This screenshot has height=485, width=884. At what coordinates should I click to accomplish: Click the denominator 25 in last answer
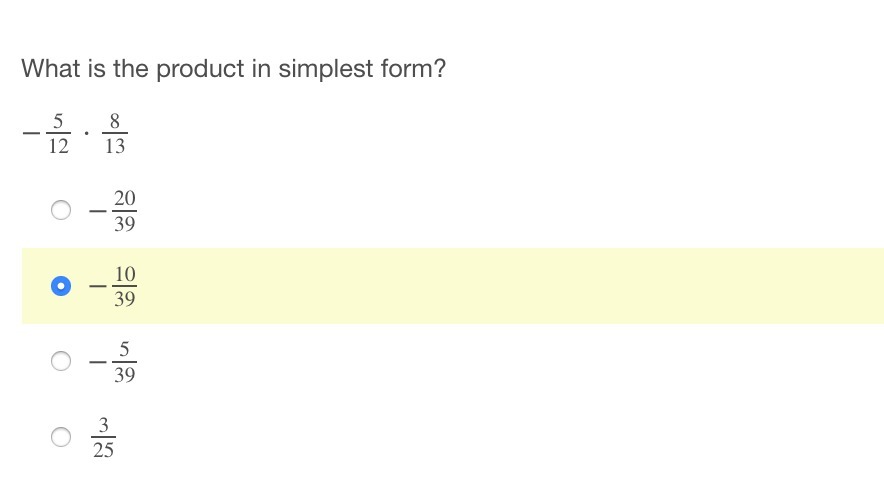point(104,450)
